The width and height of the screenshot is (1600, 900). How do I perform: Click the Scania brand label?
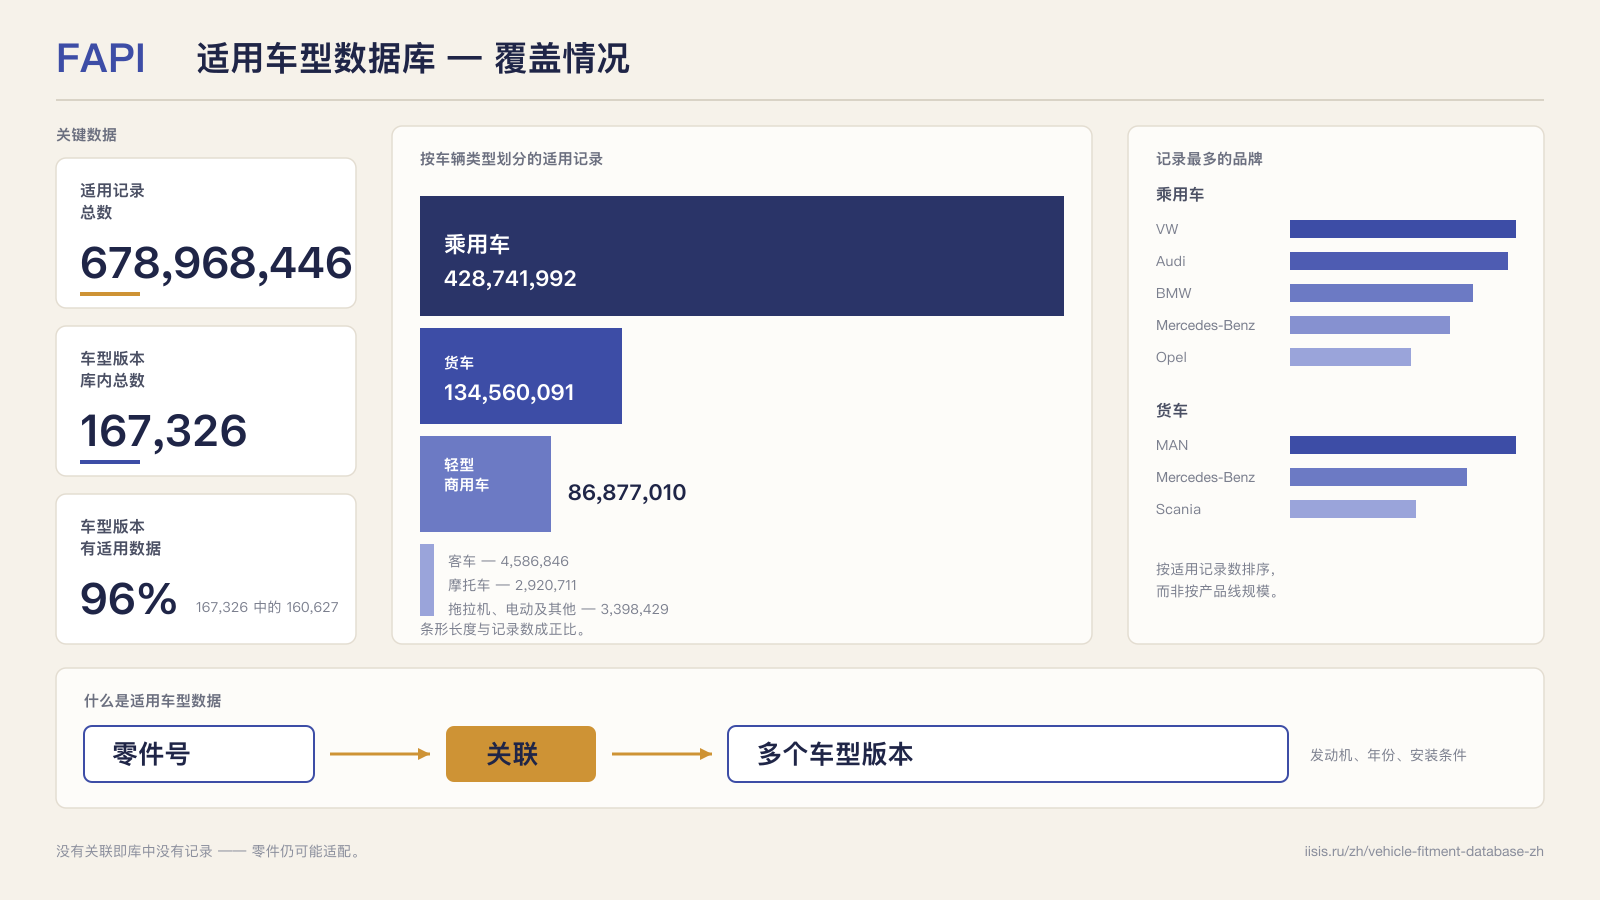click(x=1178, y=509)
